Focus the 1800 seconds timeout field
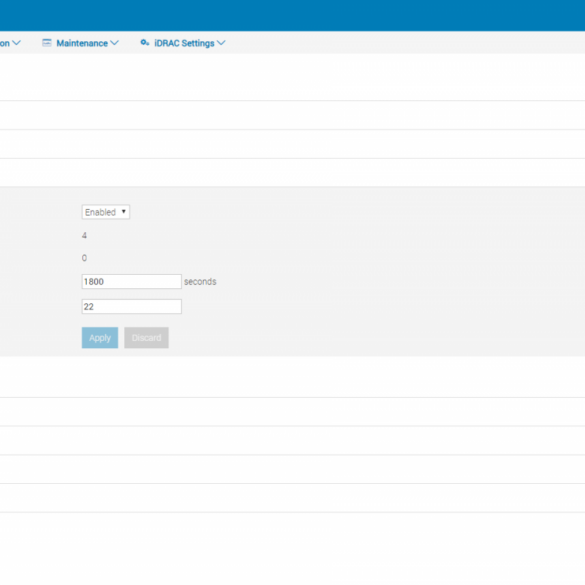The width and height of the screenshot is (585, 585). tap(132, 281)
